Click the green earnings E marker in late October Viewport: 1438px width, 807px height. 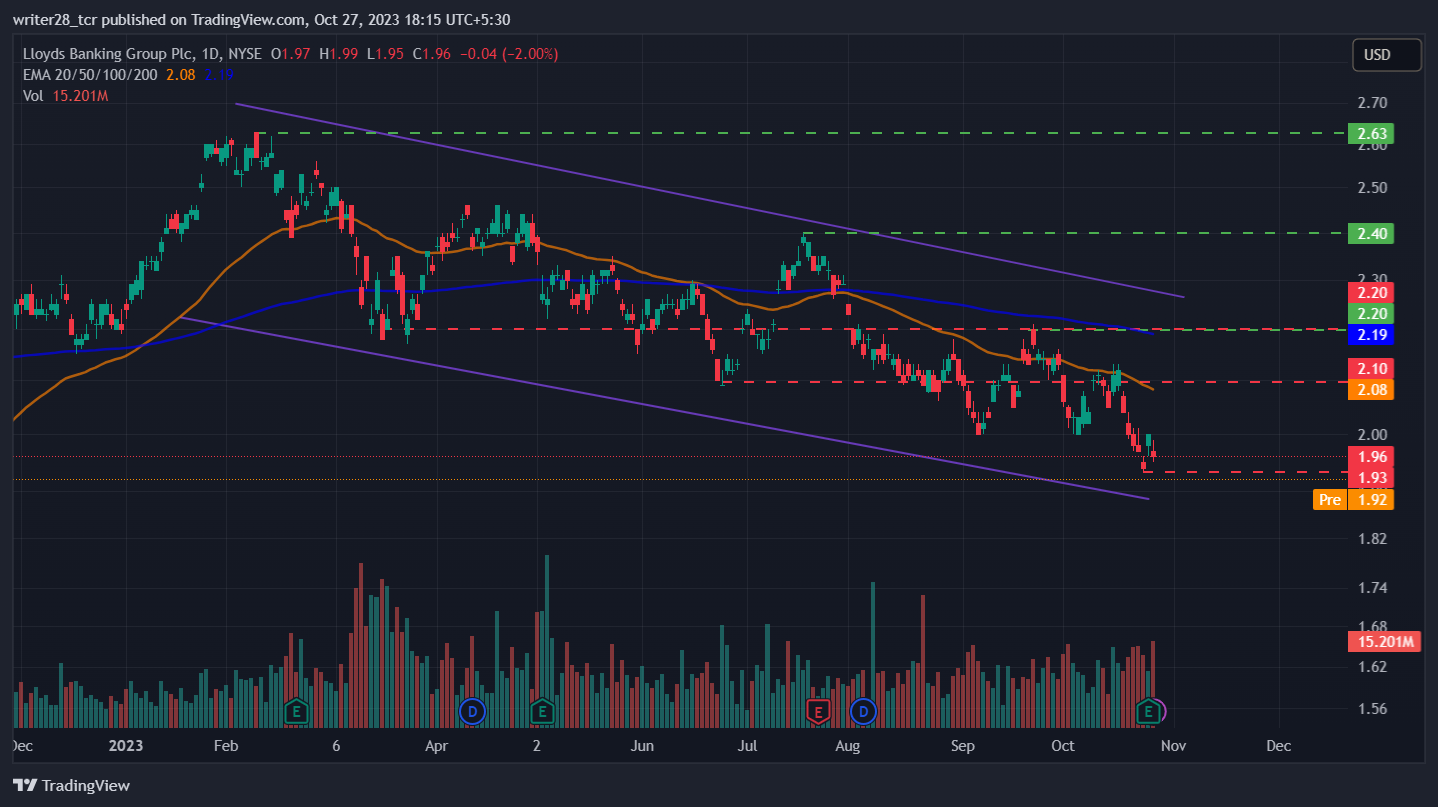pos(1150,712)
